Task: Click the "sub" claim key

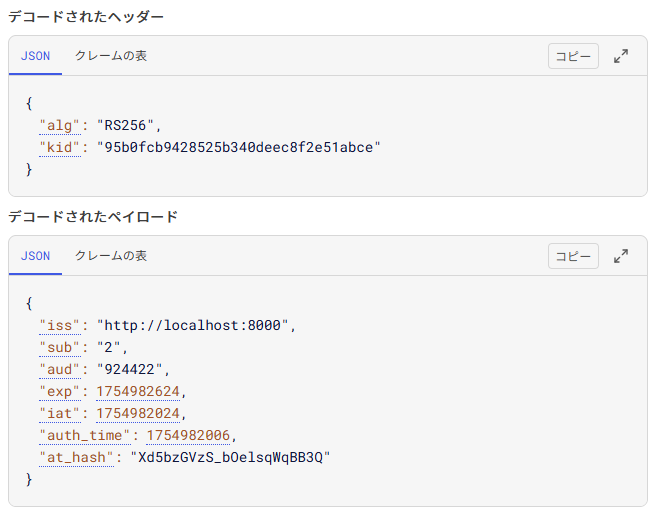Action: click(x=60, y=348)
